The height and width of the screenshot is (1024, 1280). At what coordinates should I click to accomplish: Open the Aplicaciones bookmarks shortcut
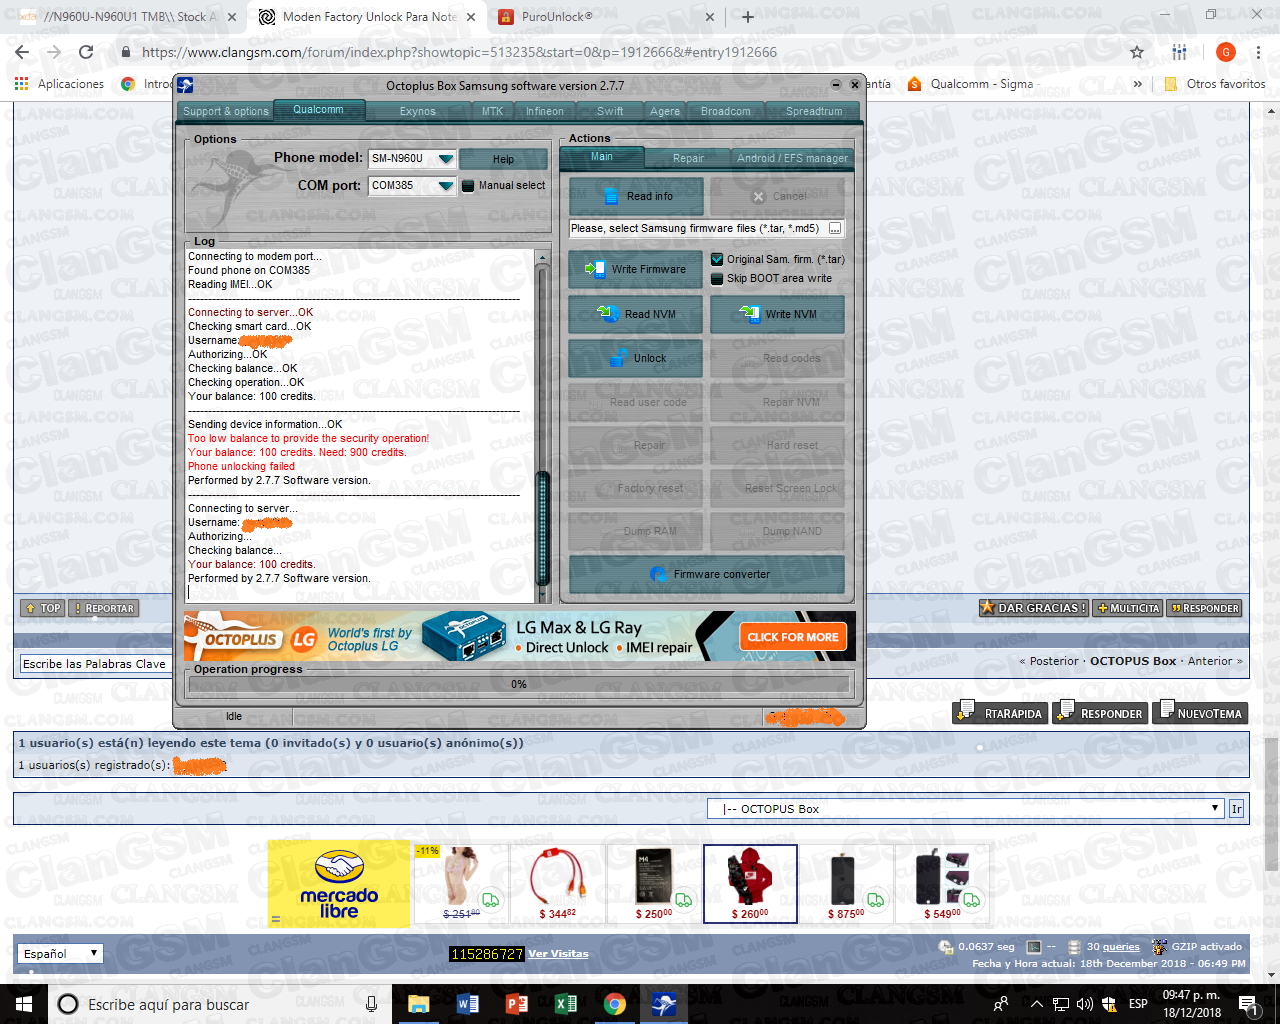click(x=60, y=84)
